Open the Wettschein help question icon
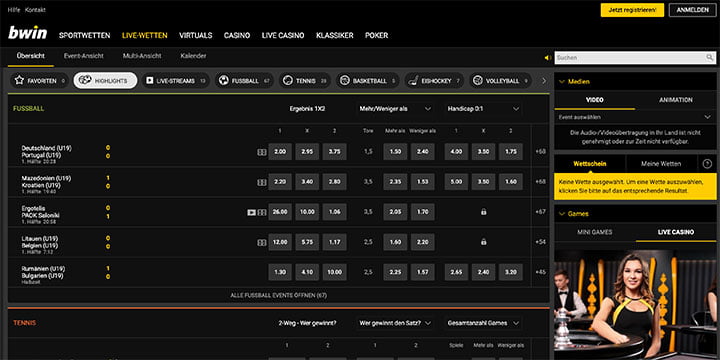Image resolution: width=720 pixels, height=360 pixels. pos(707,163)
